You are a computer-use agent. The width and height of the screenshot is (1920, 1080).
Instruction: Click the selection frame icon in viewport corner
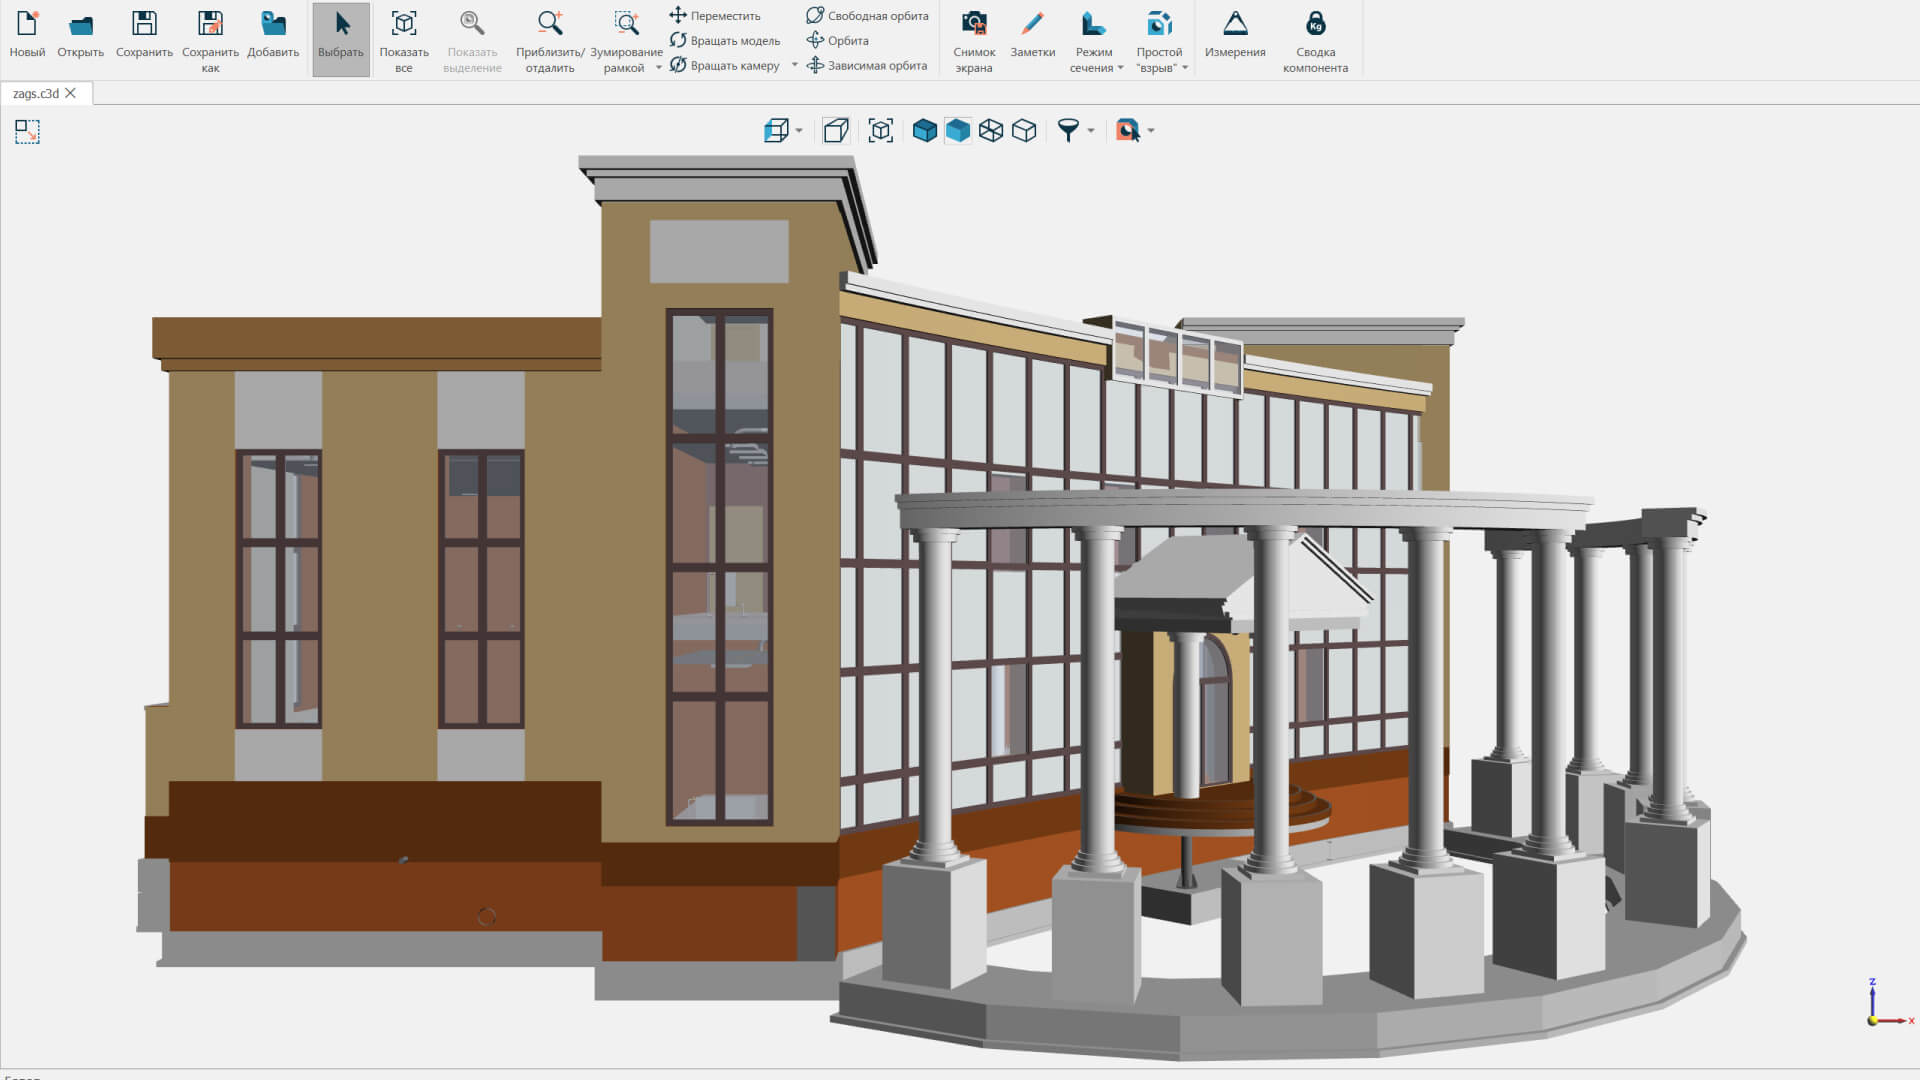tap(27, 132)
